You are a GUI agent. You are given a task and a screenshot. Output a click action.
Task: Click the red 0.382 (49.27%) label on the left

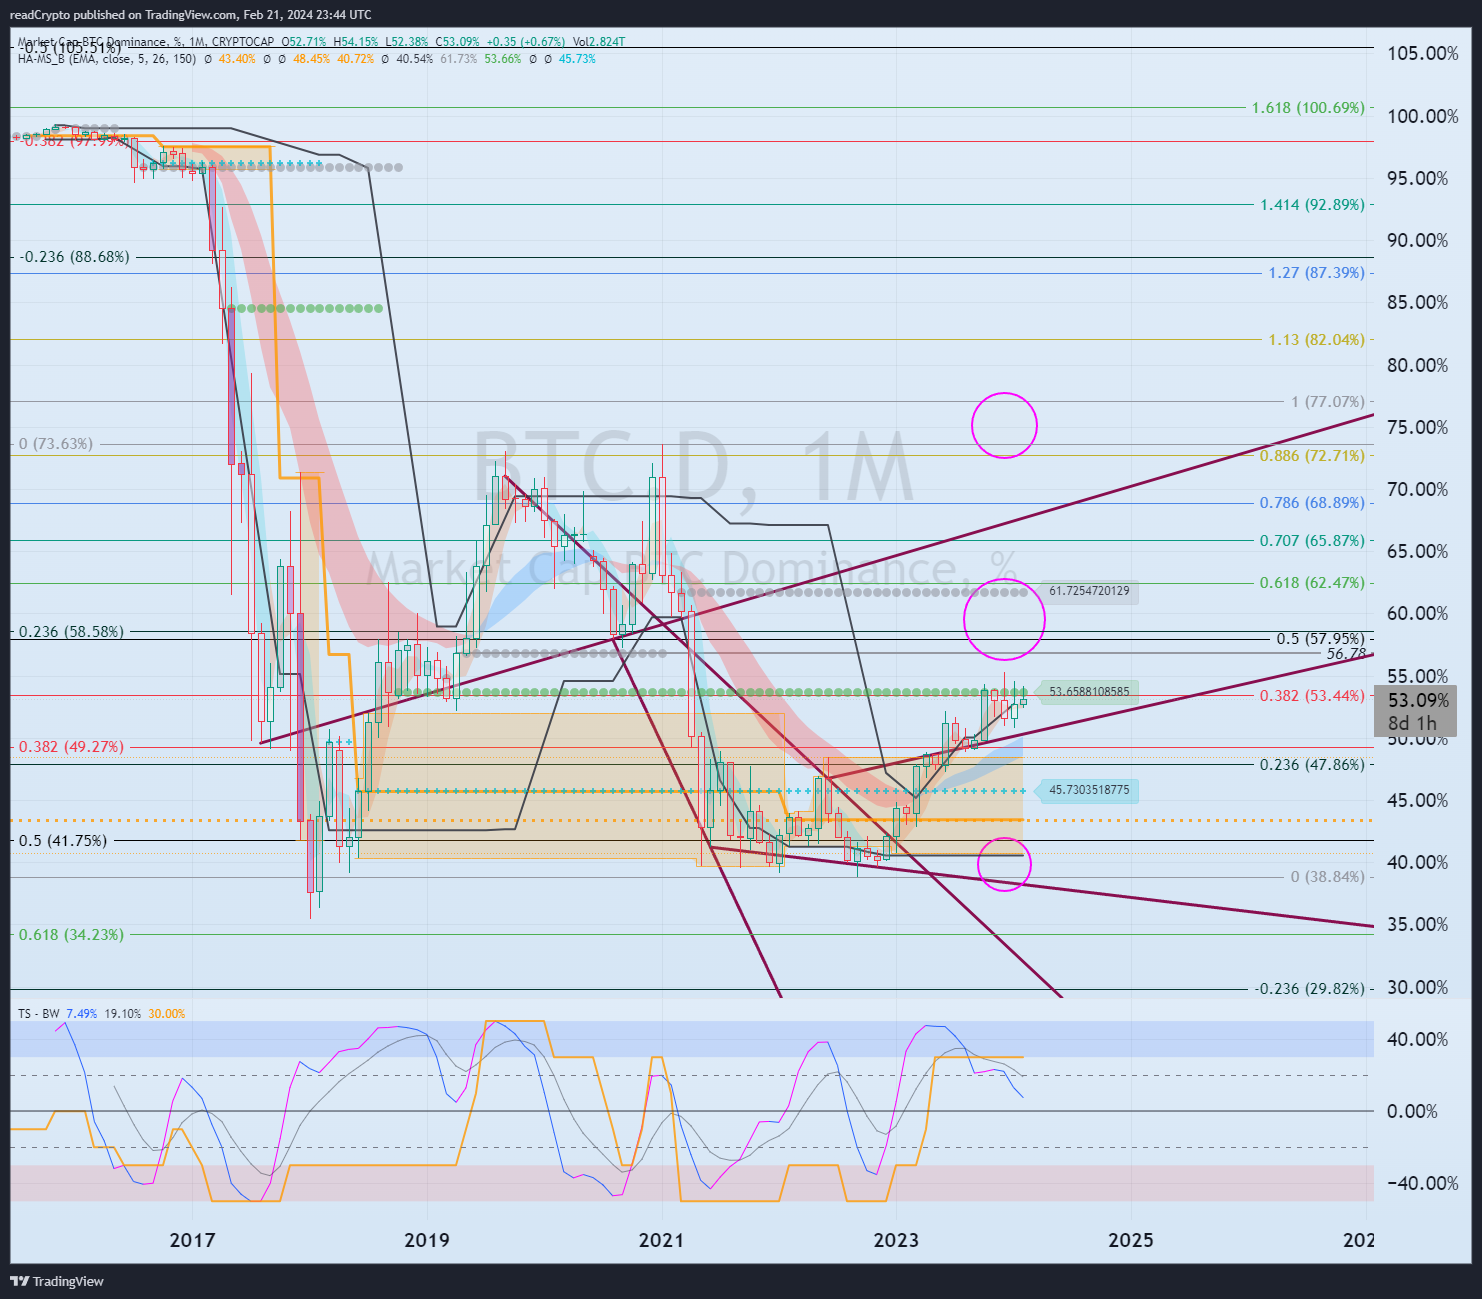[72, 747]
